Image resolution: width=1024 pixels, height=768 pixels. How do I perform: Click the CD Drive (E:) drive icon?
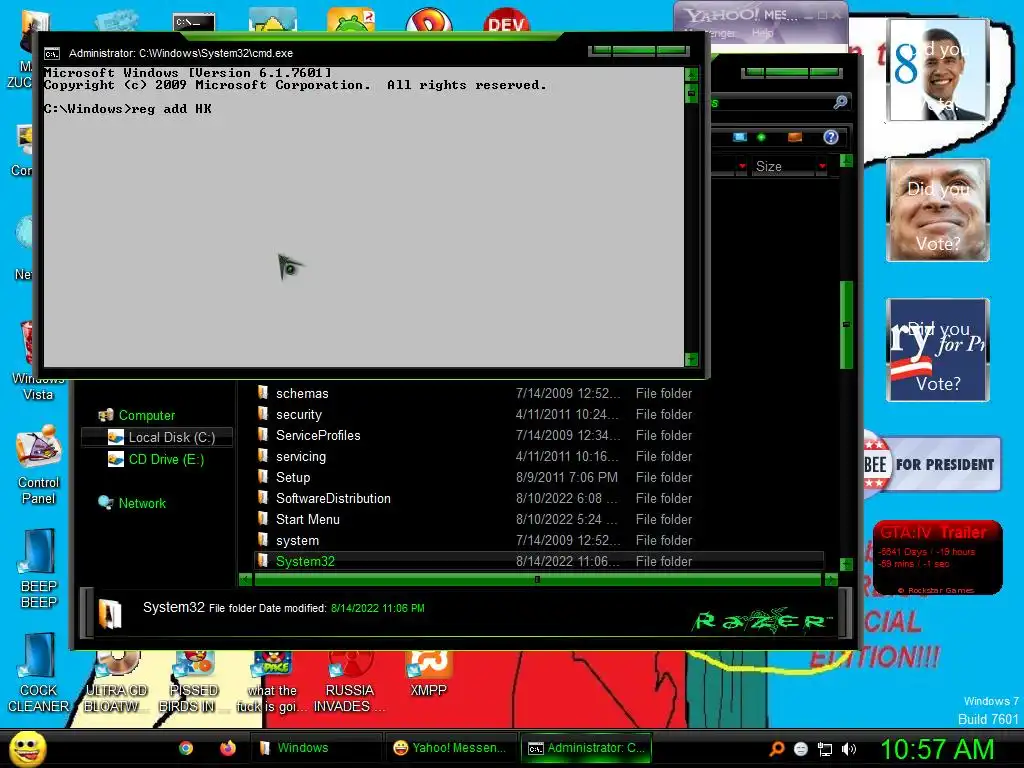pyautogui.click(x=116, y=460)
